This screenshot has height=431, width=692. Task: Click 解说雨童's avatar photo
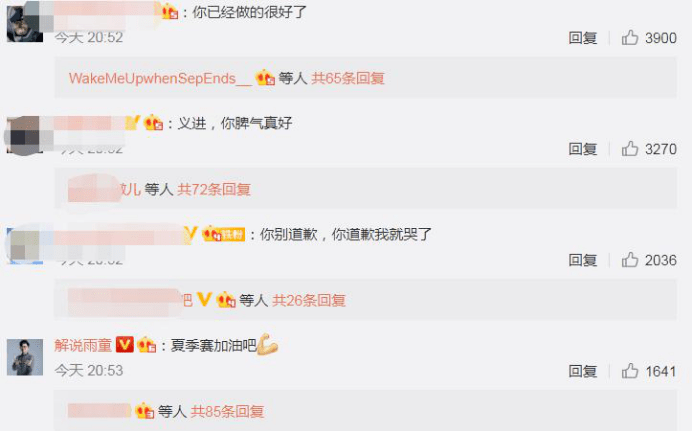tap(25, 357)
